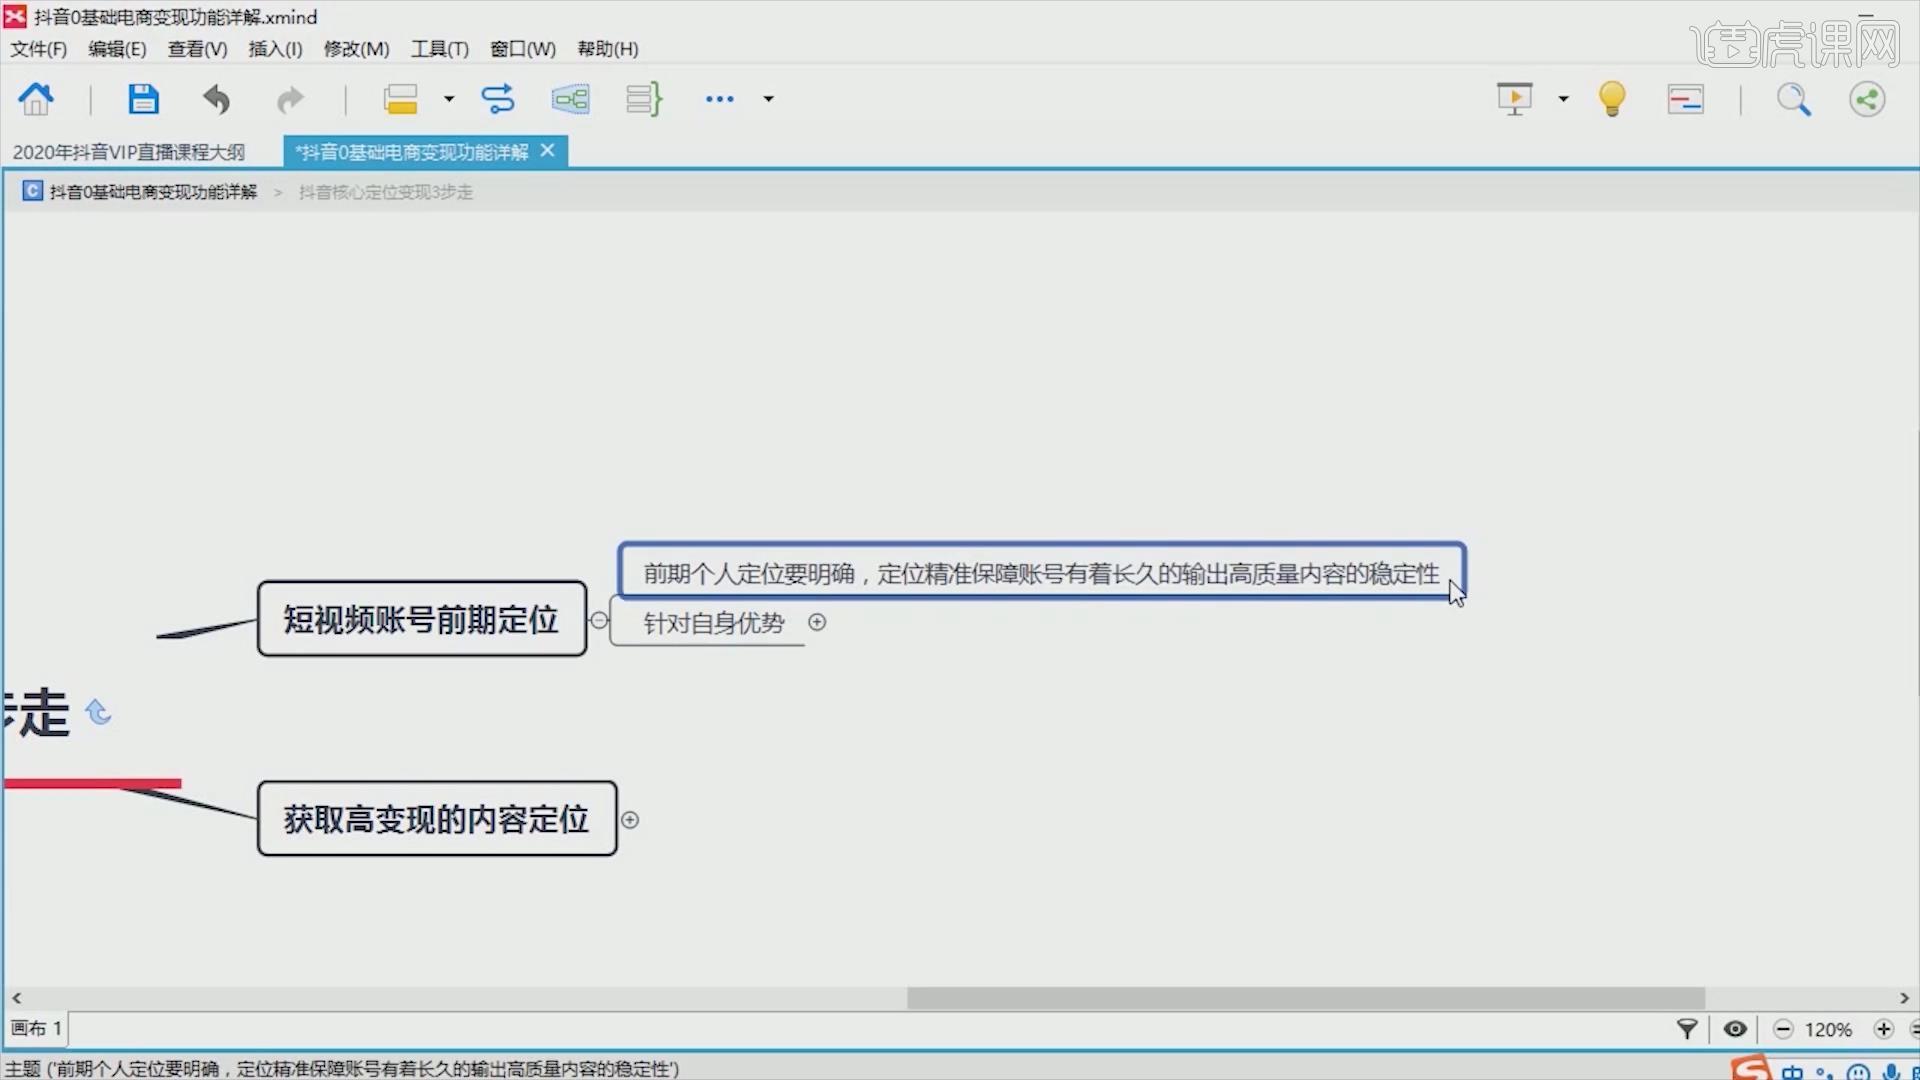Viewport: 1920px width, 1080px height.
Task: Open brainstorming lightbulb mode
Action: [1612, 99]
